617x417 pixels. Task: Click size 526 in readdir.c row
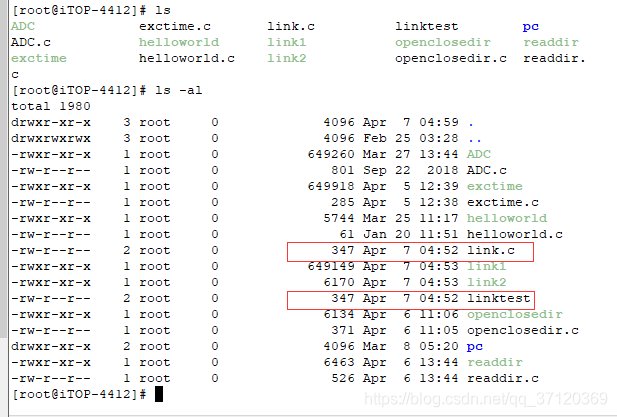pos(343,378)
